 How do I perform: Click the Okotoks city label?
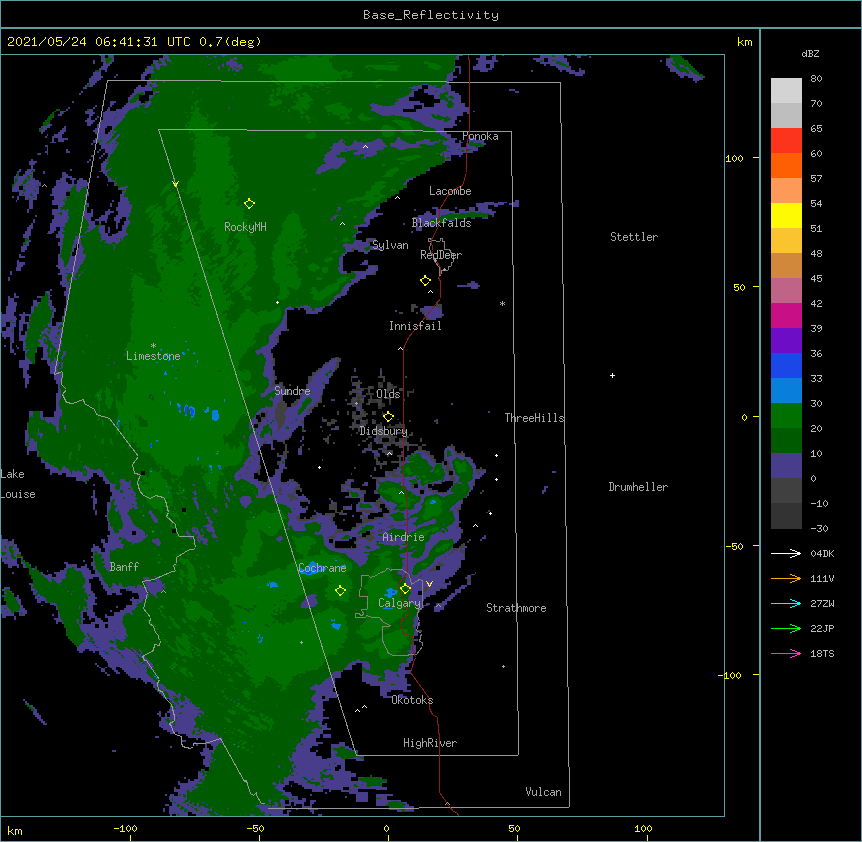pos(412,700)
